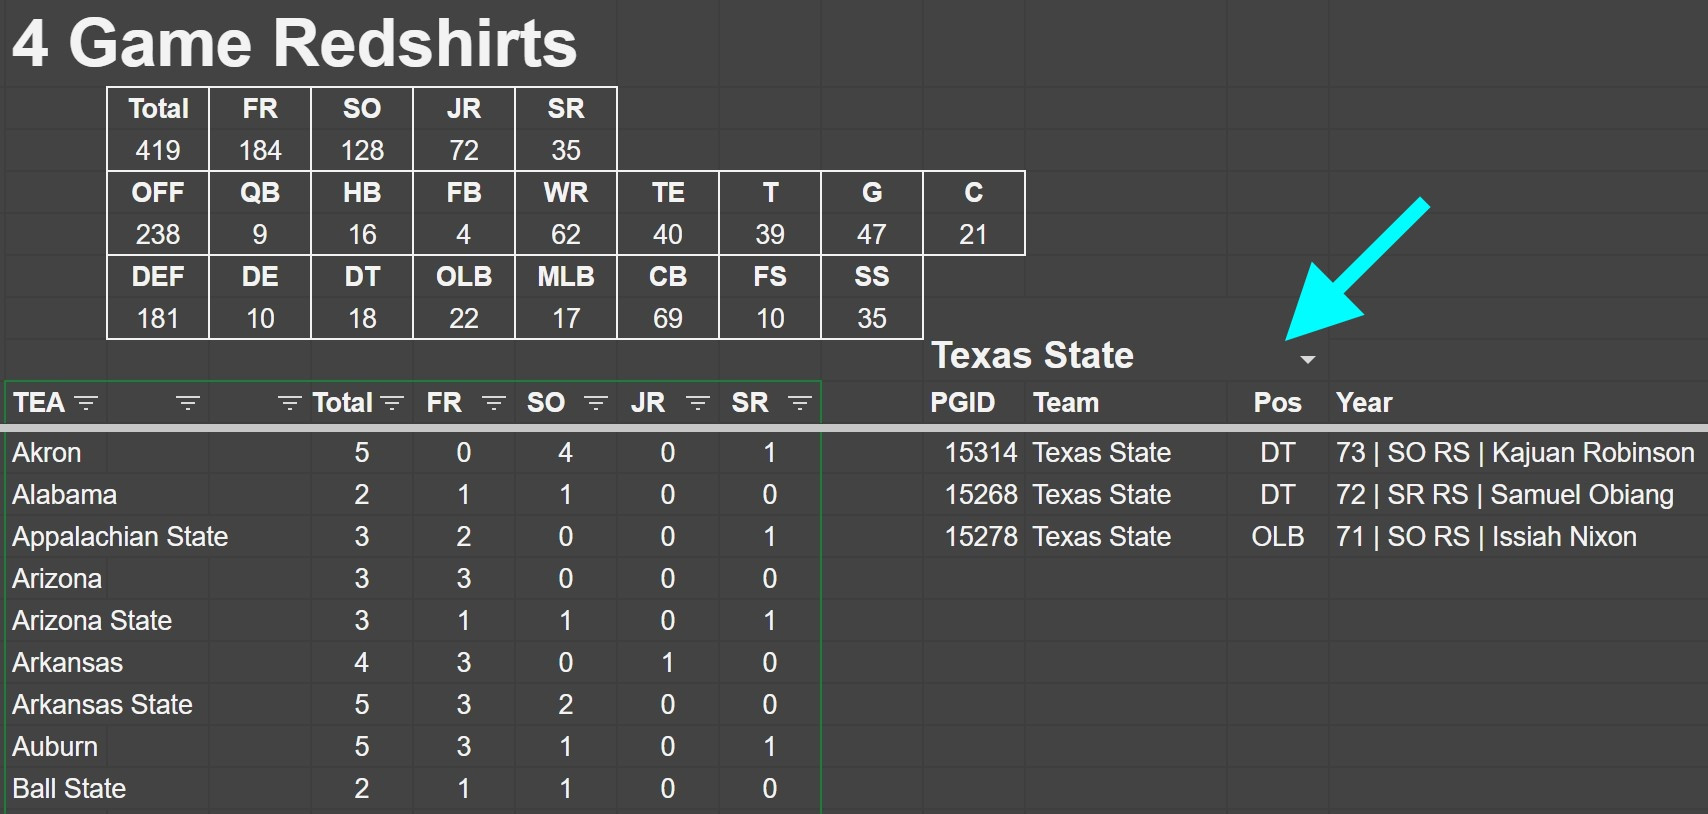This screenshot has width=1708, height=814.
Task: Open the filter icon in the TEA column header
Action: pos(87,403)
